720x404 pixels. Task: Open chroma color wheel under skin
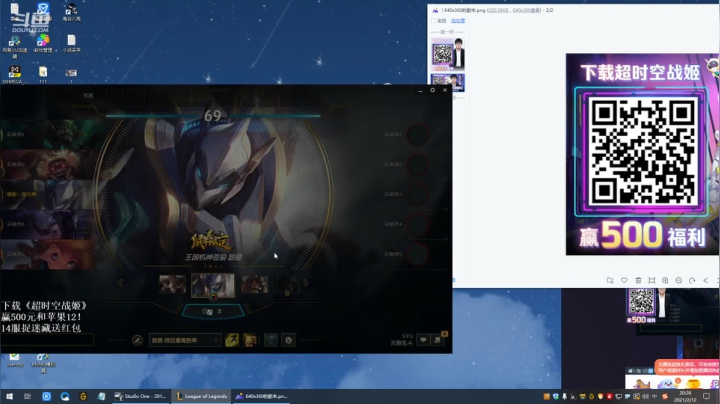click(x=213, y=297)
